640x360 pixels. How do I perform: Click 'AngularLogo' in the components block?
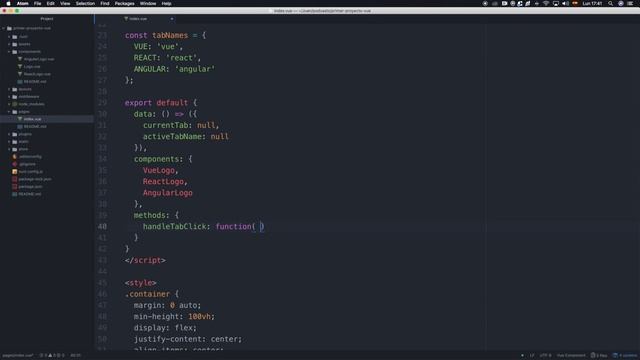point(167,193)
